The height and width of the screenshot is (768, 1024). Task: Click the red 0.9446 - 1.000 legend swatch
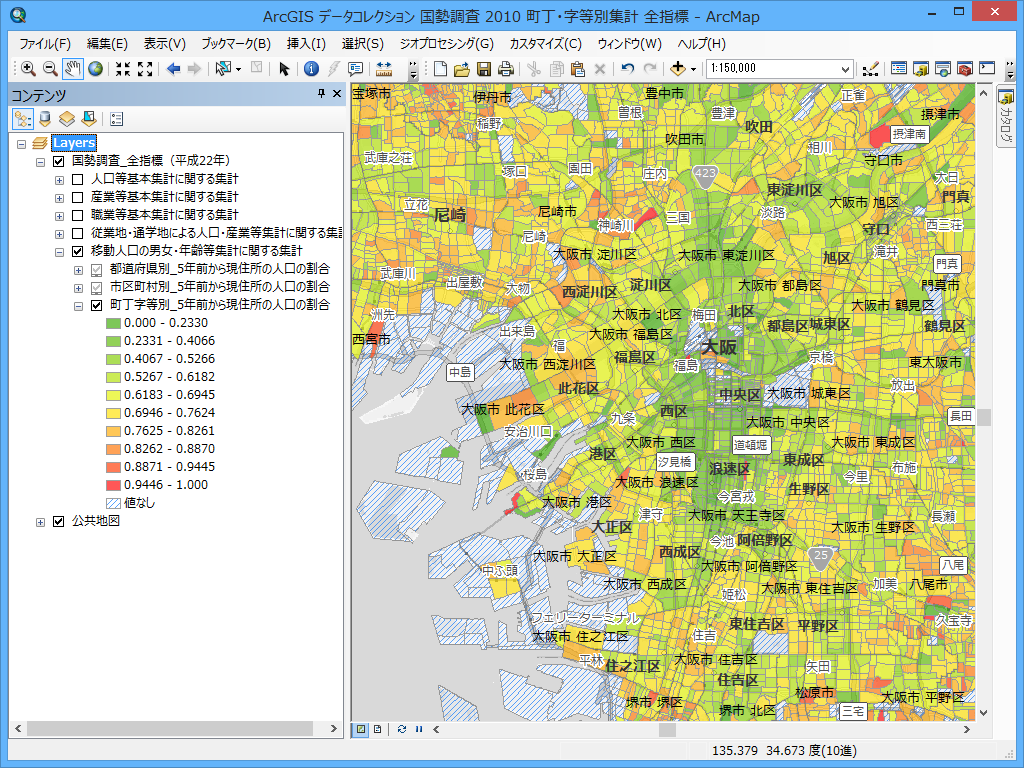(113, 485)
